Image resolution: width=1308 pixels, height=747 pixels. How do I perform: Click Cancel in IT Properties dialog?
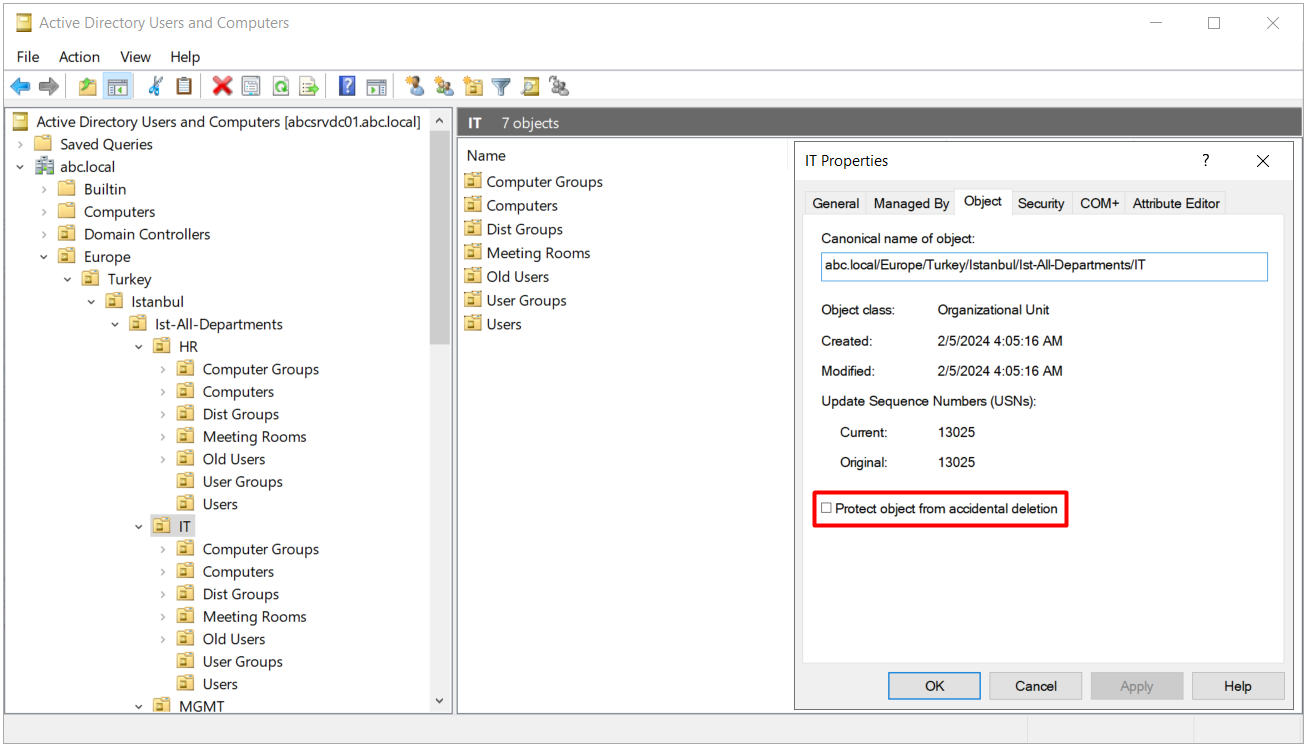[x=1036, y=686]
